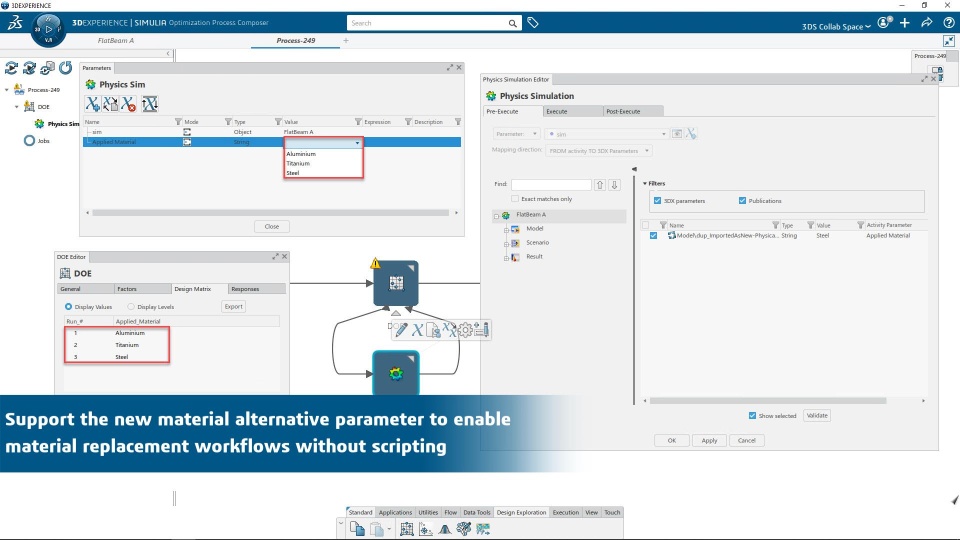This screenshot has height=540, width=960.
Task: Click the bell-curve distribution icon in action bar
Action: point(445,529)
